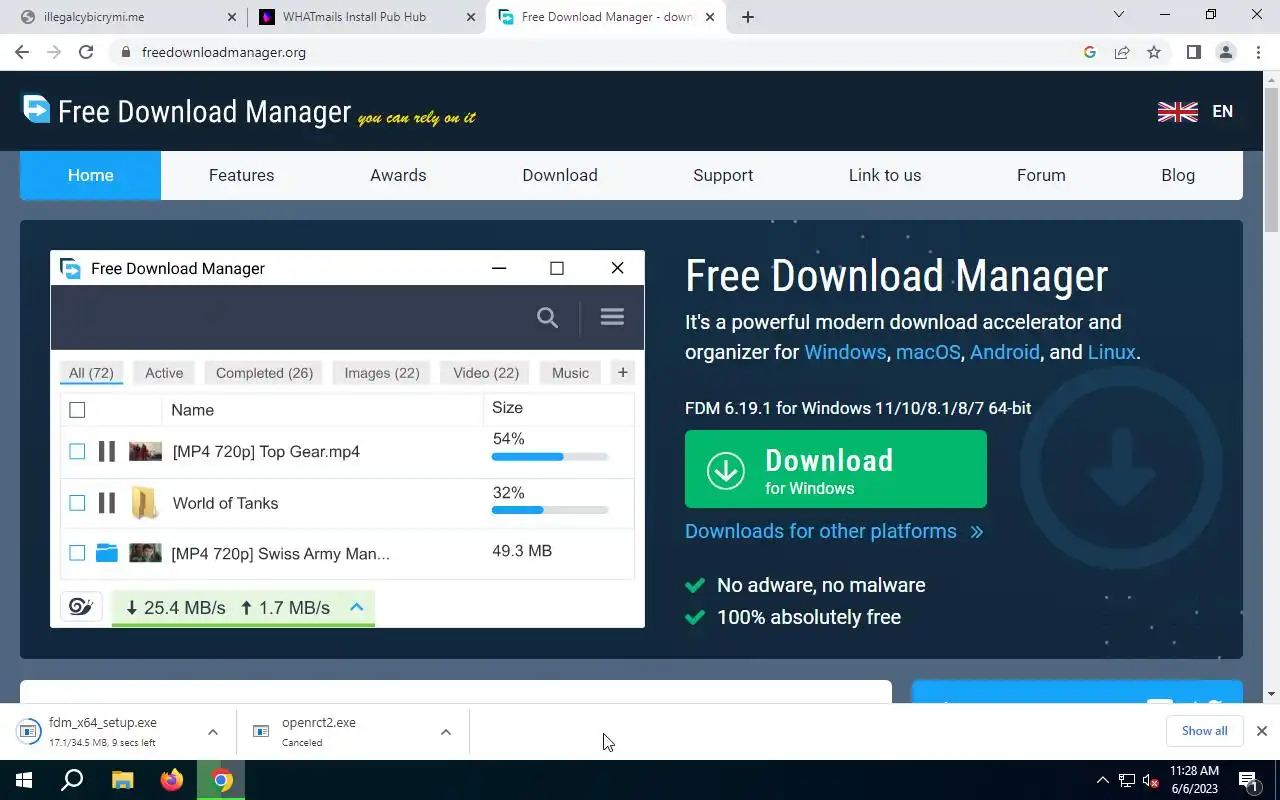Click the folder icon for Swiss Army Man
Image resolution: width=1280 pixels, height=800 pixels.
107,552
